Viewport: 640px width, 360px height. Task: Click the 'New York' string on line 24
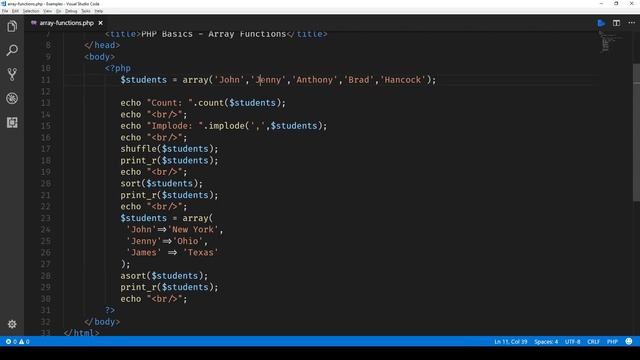tap(193, 229)
